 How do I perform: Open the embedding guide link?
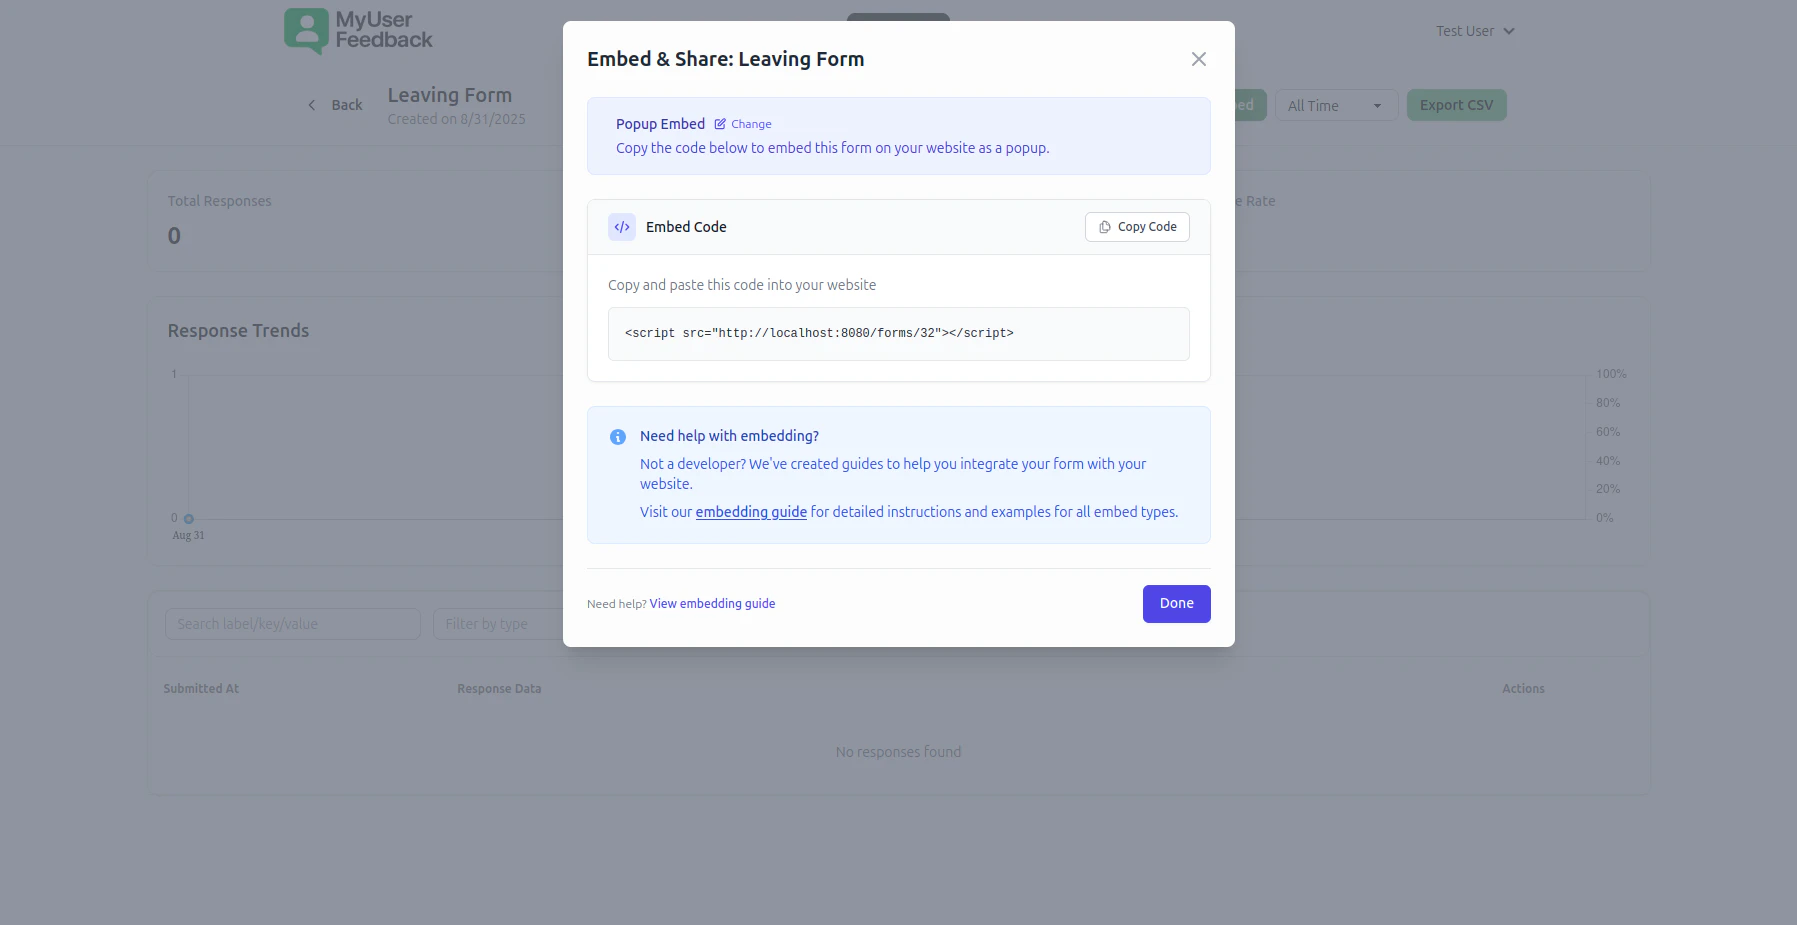[x=751, y=512]
